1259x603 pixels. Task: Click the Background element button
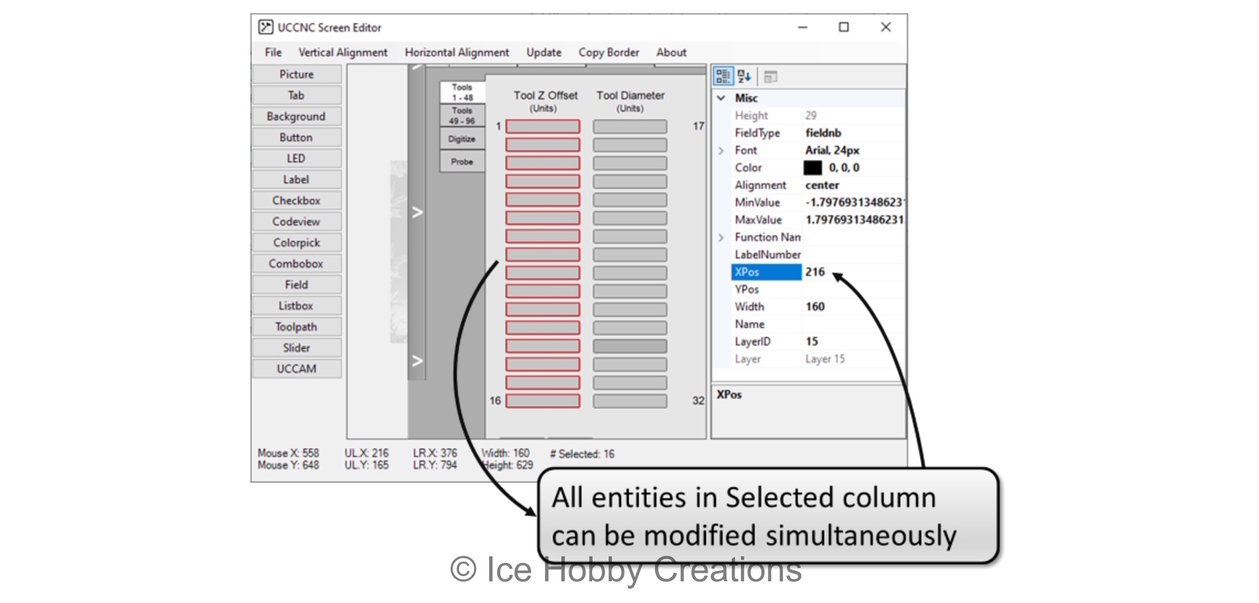coord(296,116)
